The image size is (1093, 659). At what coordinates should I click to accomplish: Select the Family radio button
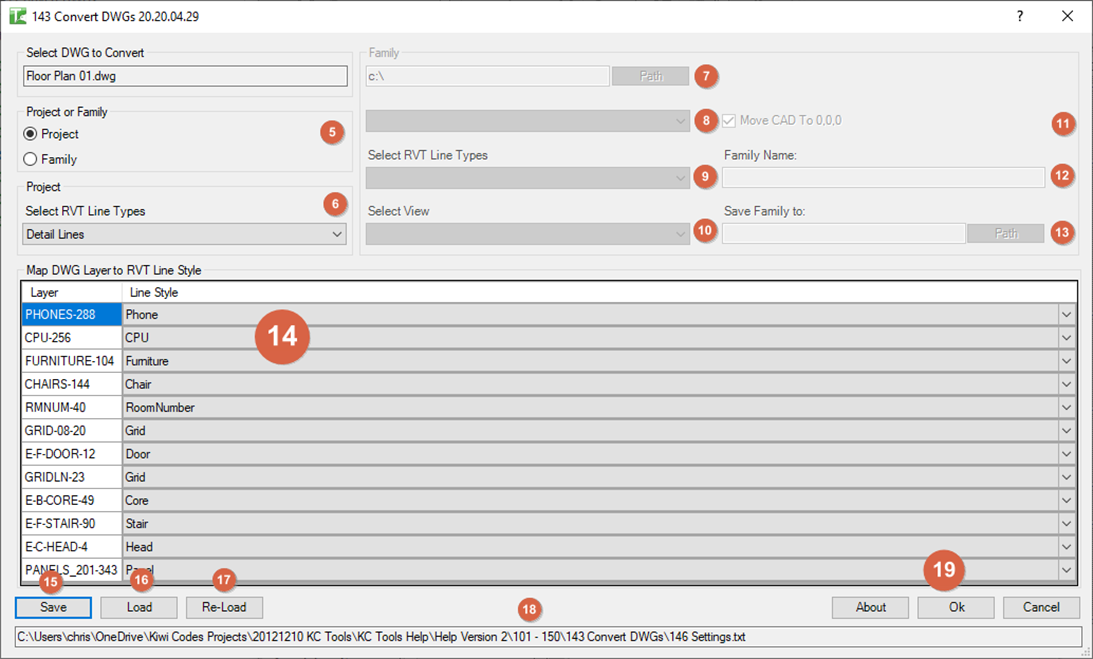coord(31,159)
